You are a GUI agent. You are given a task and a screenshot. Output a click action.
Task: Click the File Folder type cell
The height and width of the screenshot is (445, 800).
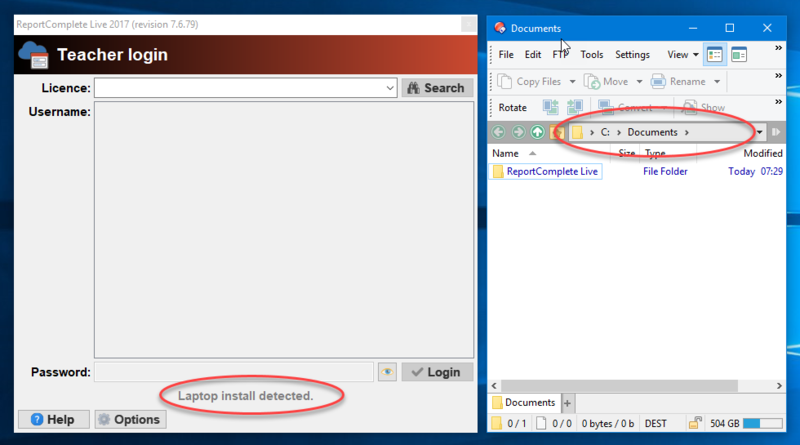[x=665, y=171]
